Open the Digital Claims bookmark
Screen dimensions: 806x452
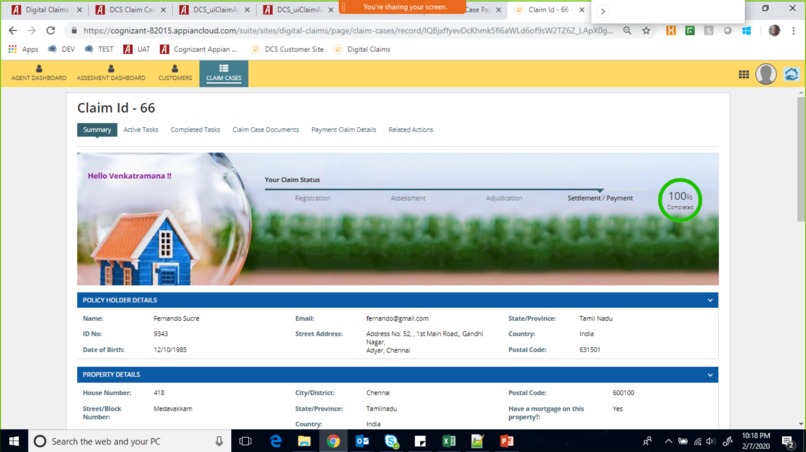363,49
